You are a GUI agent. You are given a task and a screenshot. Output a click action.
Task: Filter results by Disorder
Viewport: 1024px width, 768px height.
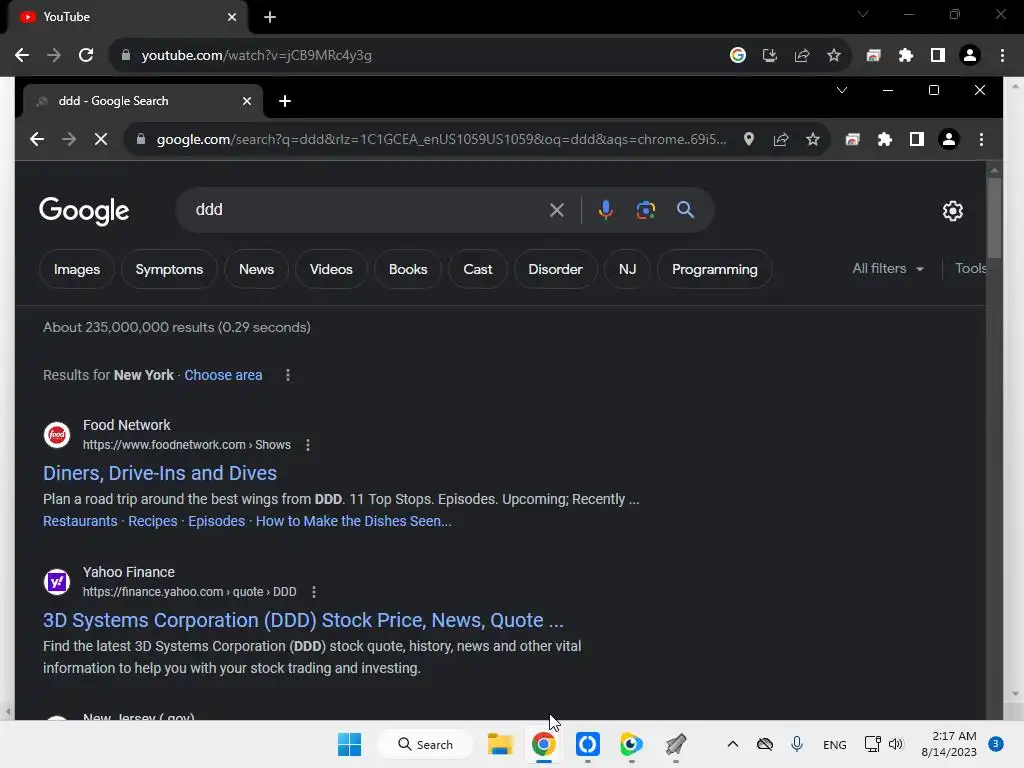coord(555,269)
